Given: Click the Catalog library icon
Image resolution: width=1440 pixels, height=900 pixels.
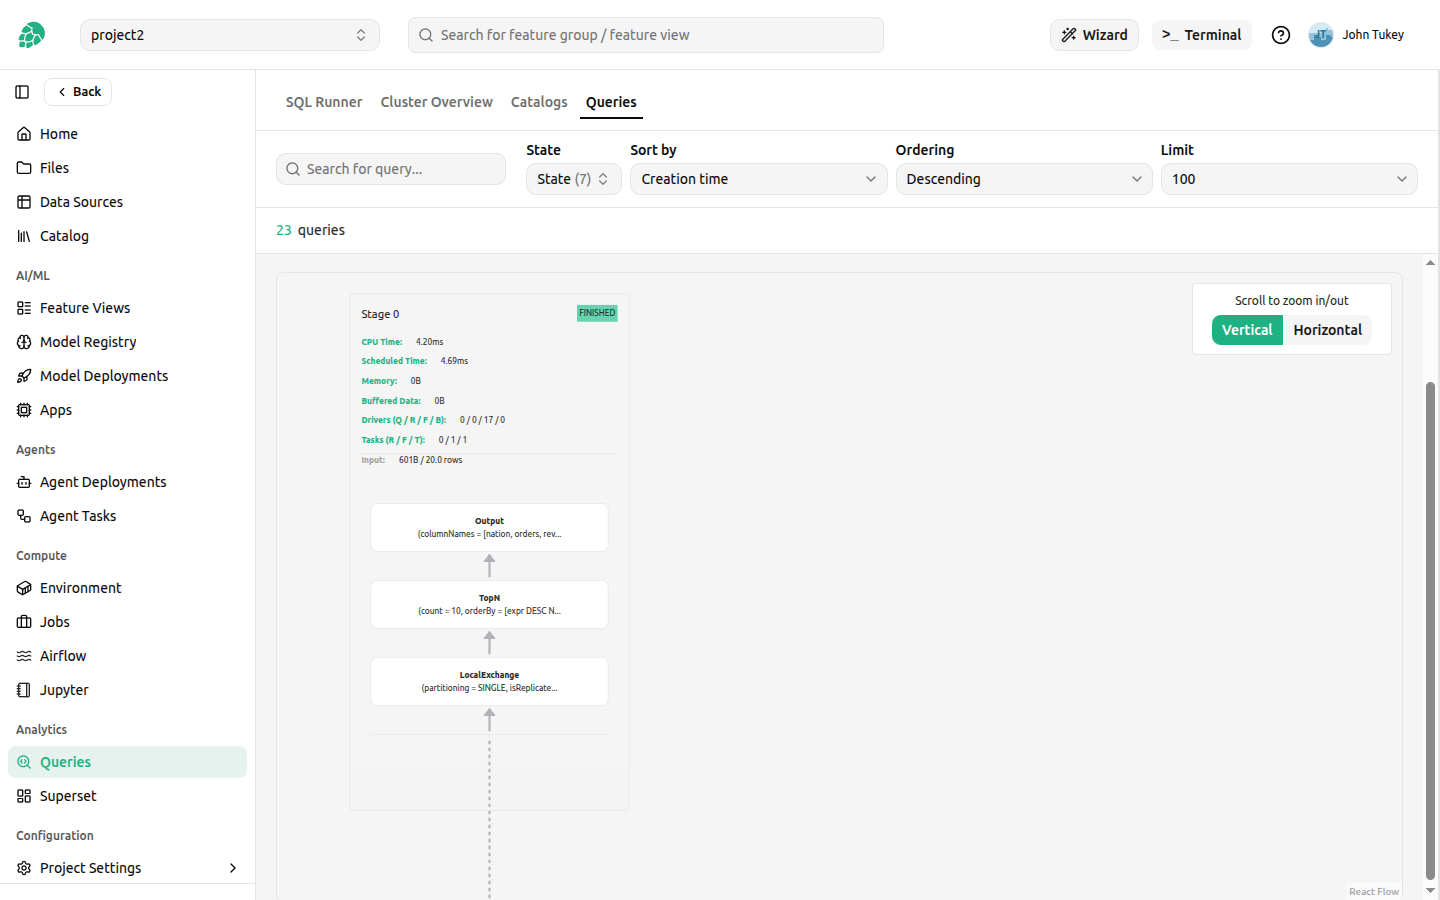Looking at the screenshot, I should click(24, 236).
